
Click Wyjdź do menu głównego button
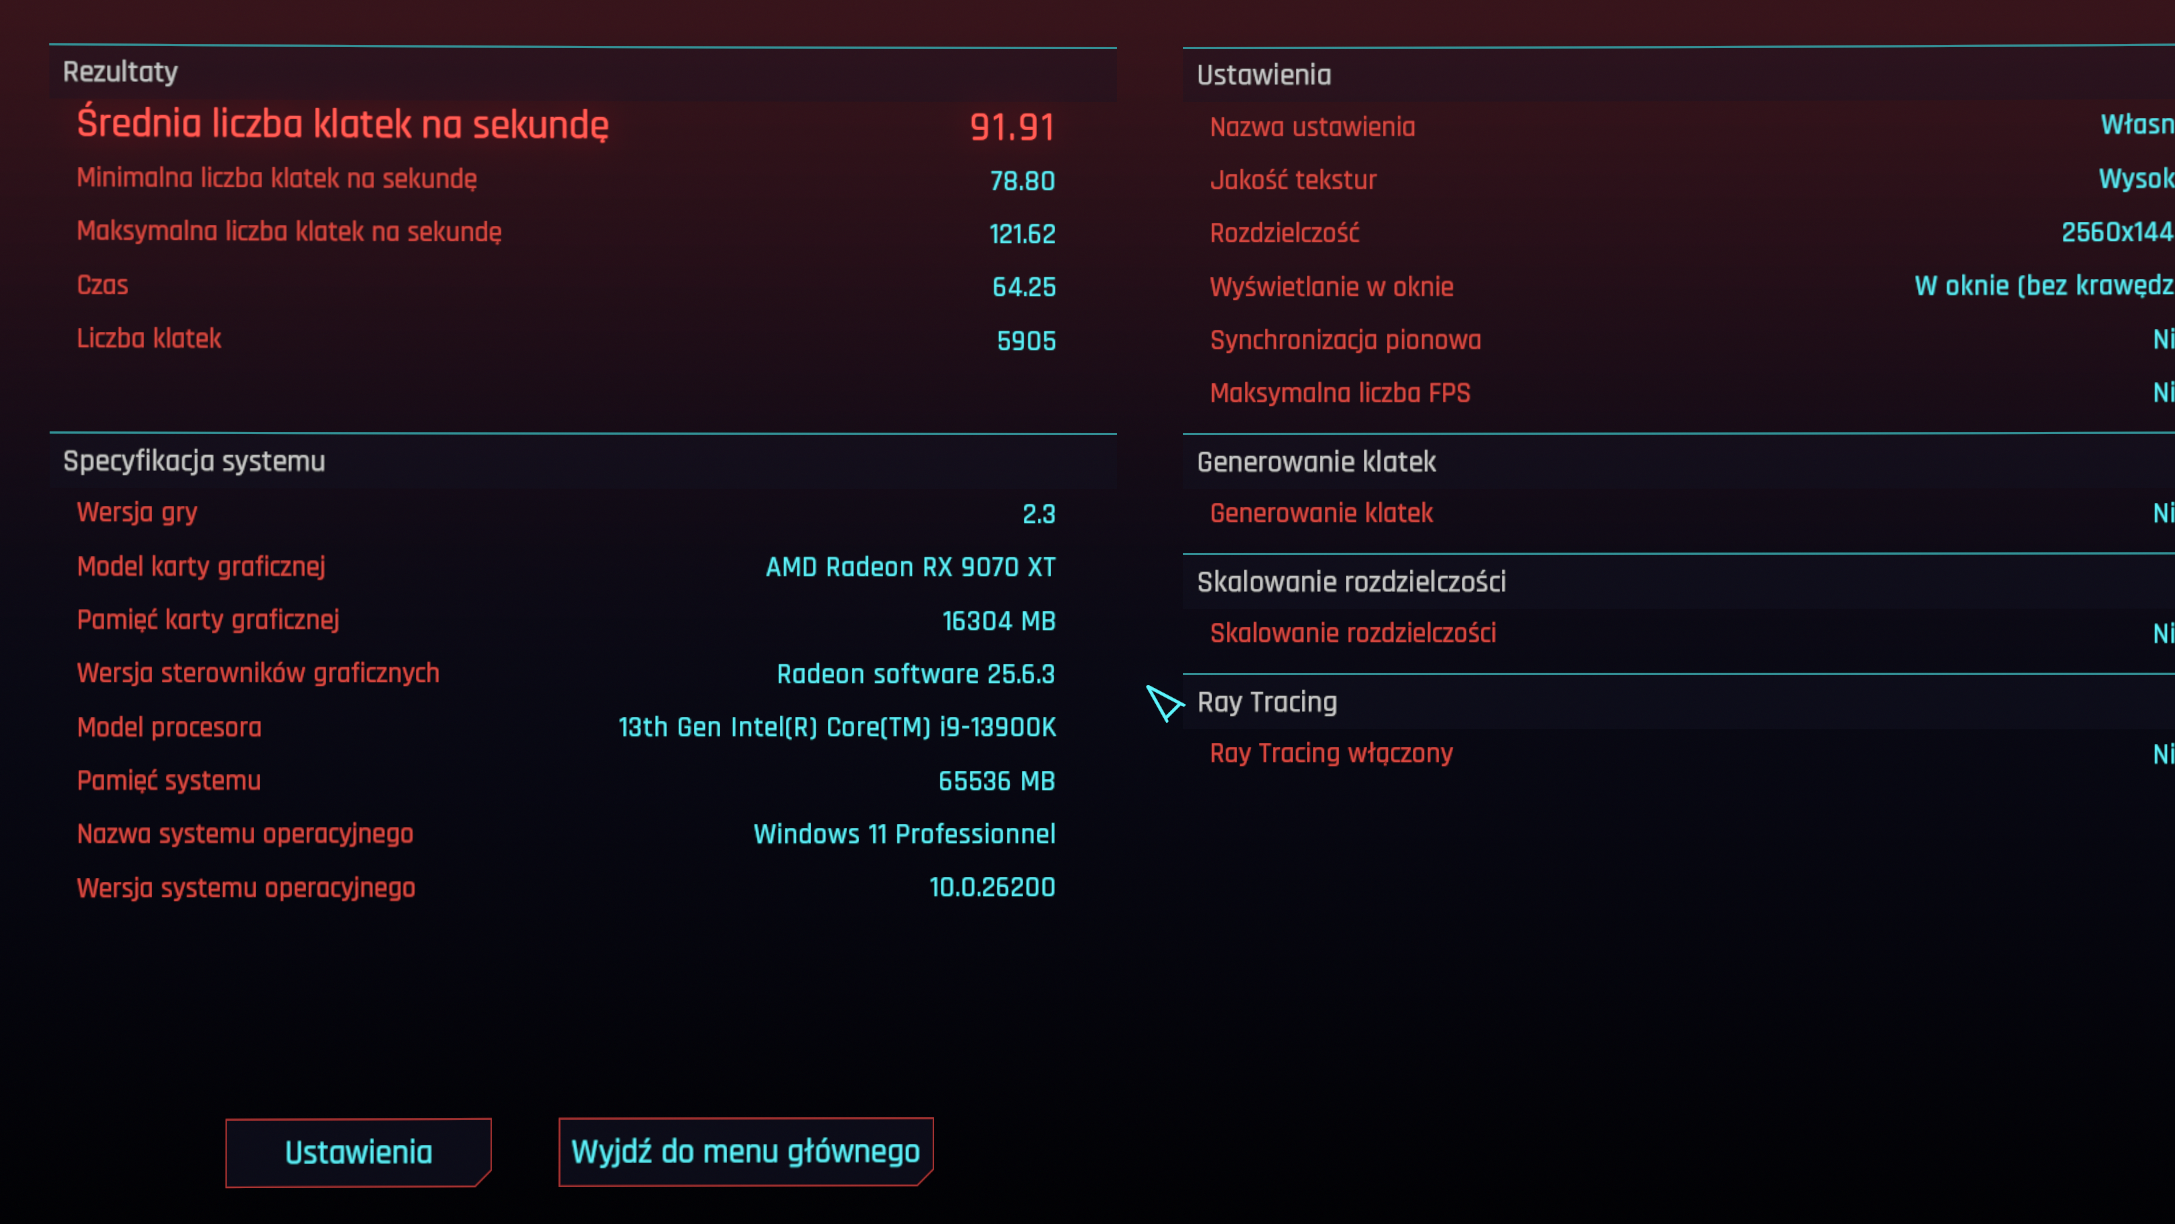pos(745,1151)
